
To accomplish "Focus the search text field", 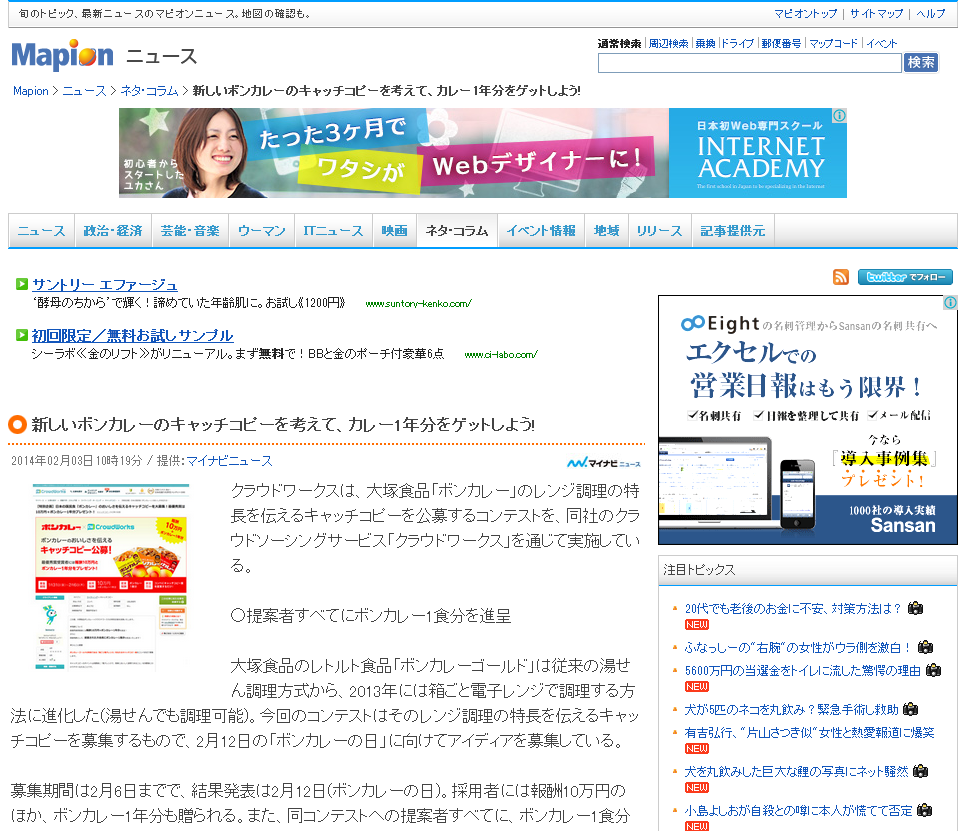I will click(x=749, y=63).
